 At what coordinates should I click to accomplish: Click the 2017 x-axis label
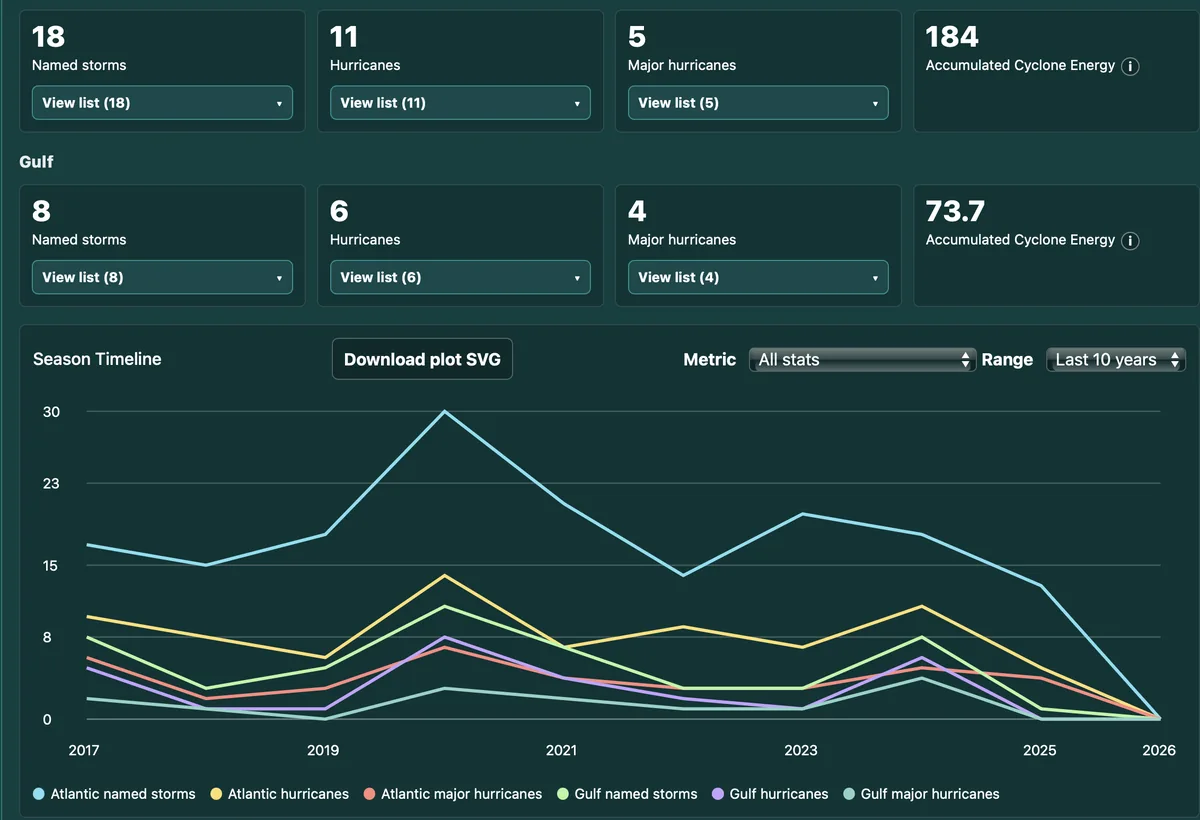tap(84, 750)
